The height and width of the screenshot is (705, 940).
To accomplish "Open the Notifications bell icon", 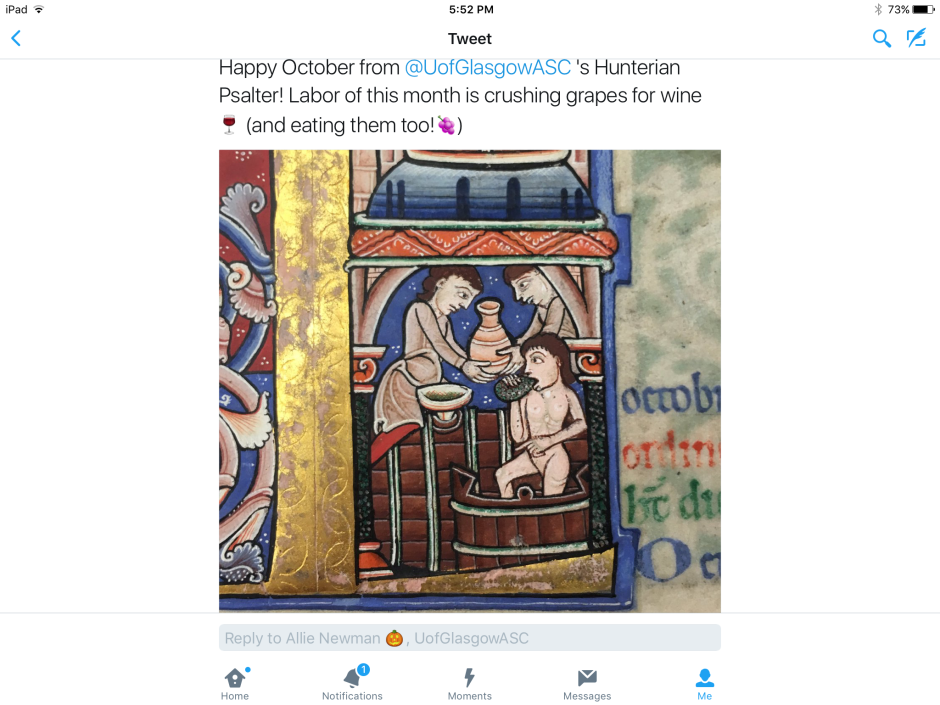I will [352, 677].
